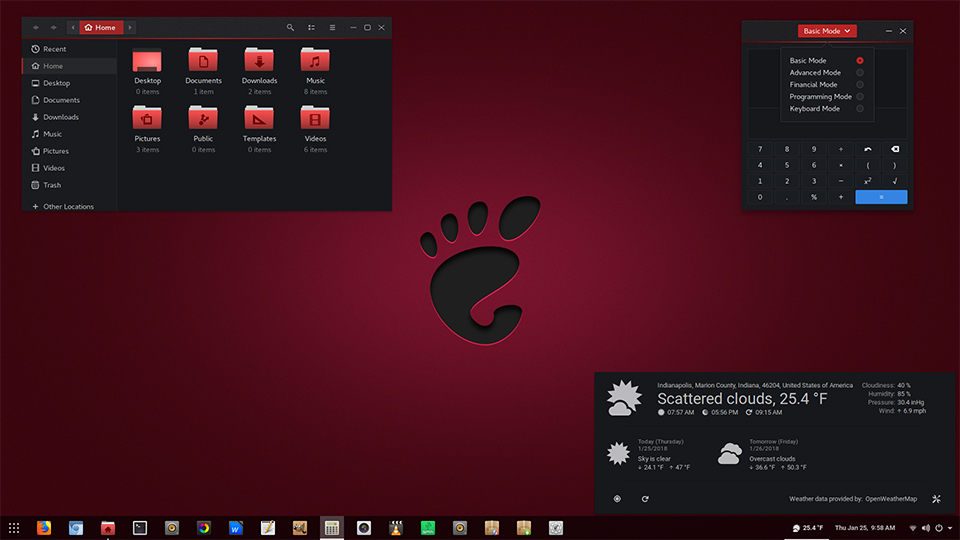The image size is (960, 540).
Task: Launch Firefox from the taskbar
Action: (44, 528)
